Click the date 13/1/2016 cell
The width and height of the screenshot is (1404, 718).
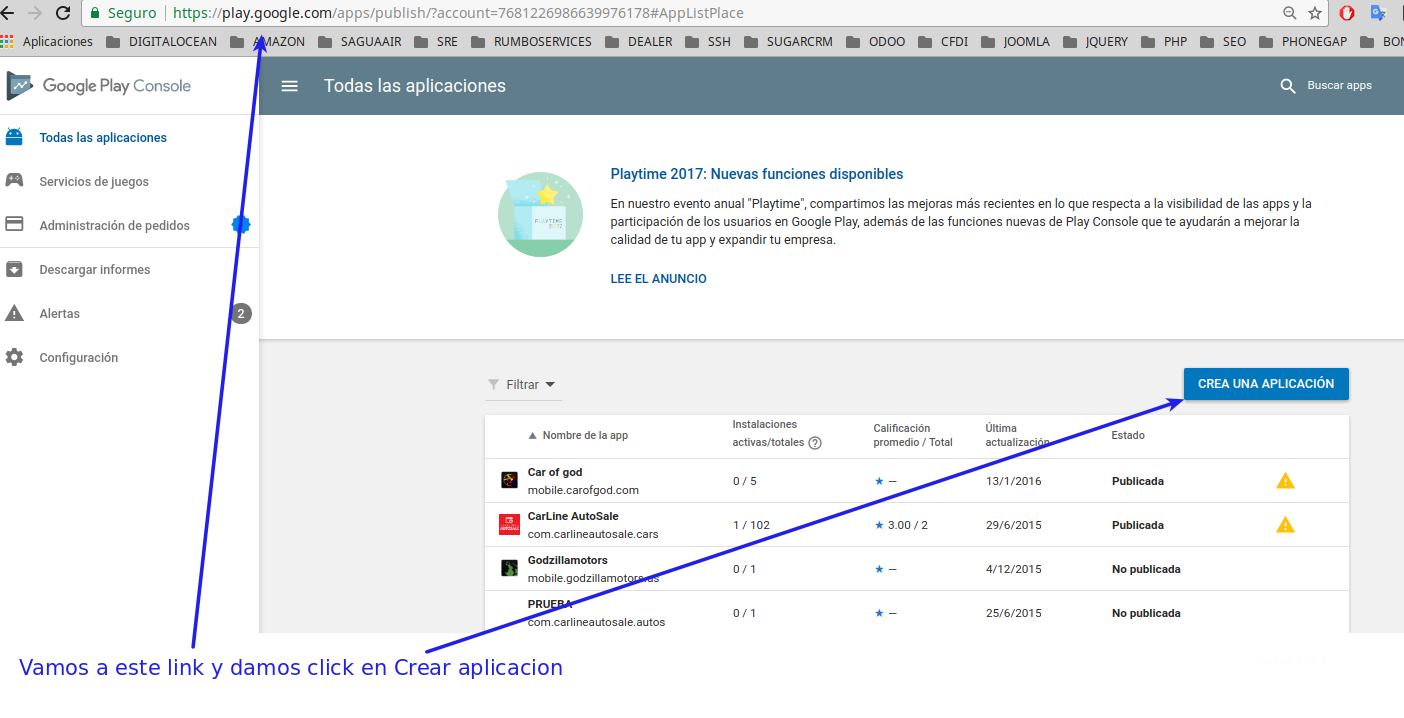tap(1013, 481)
